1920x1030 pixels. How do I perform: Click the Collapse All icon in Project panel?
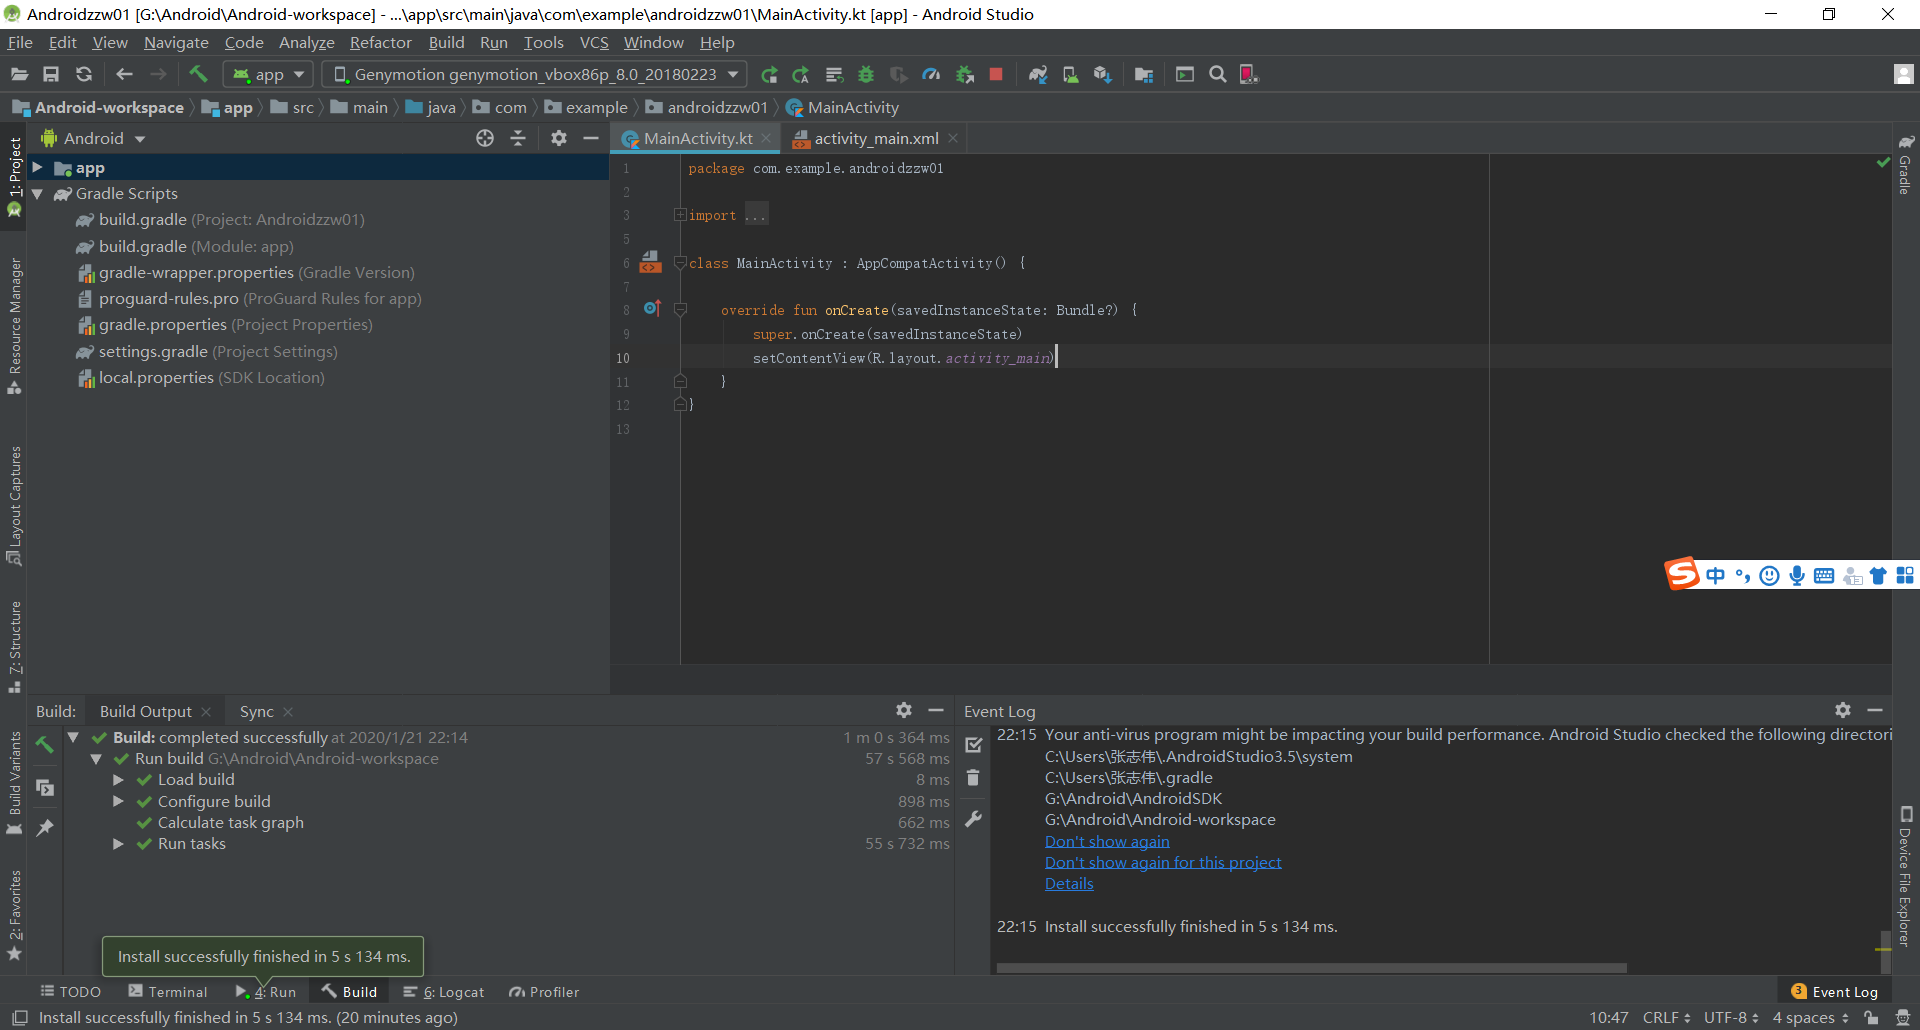(518, 138)
